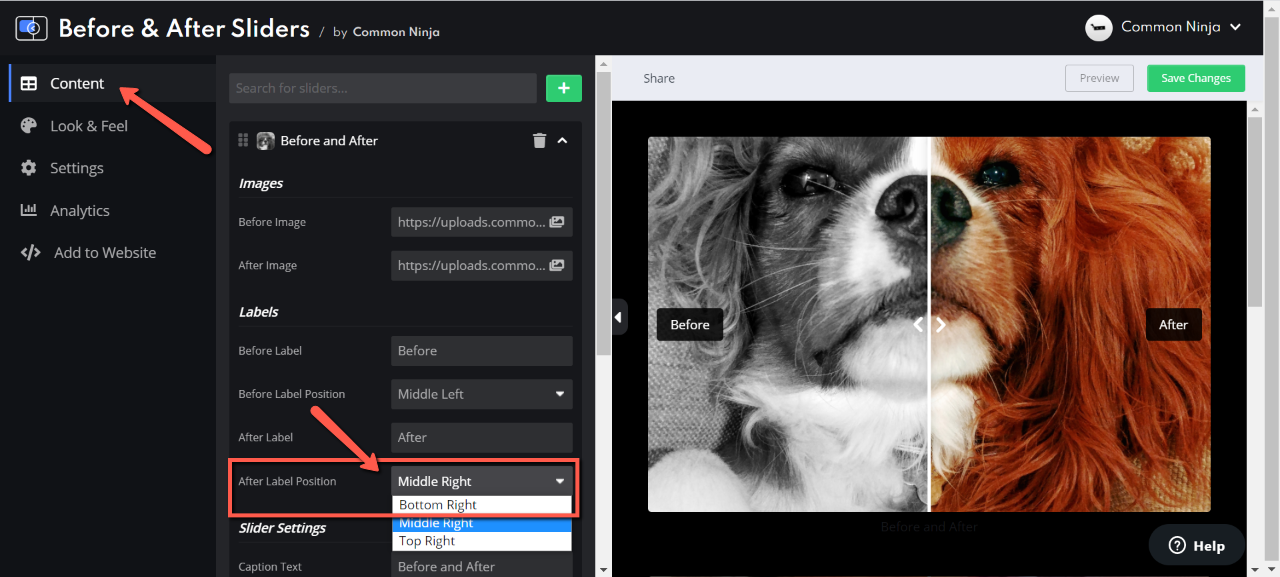This screenshot has width=1280, height=577.
Task: Click the Search for sliders field
Action: tap(382, 88)
